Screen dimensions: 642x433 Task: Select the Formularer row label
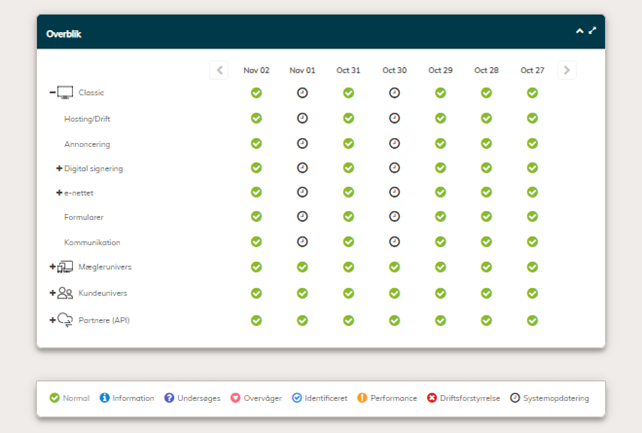pyautogui.click(x=84, y=217)
